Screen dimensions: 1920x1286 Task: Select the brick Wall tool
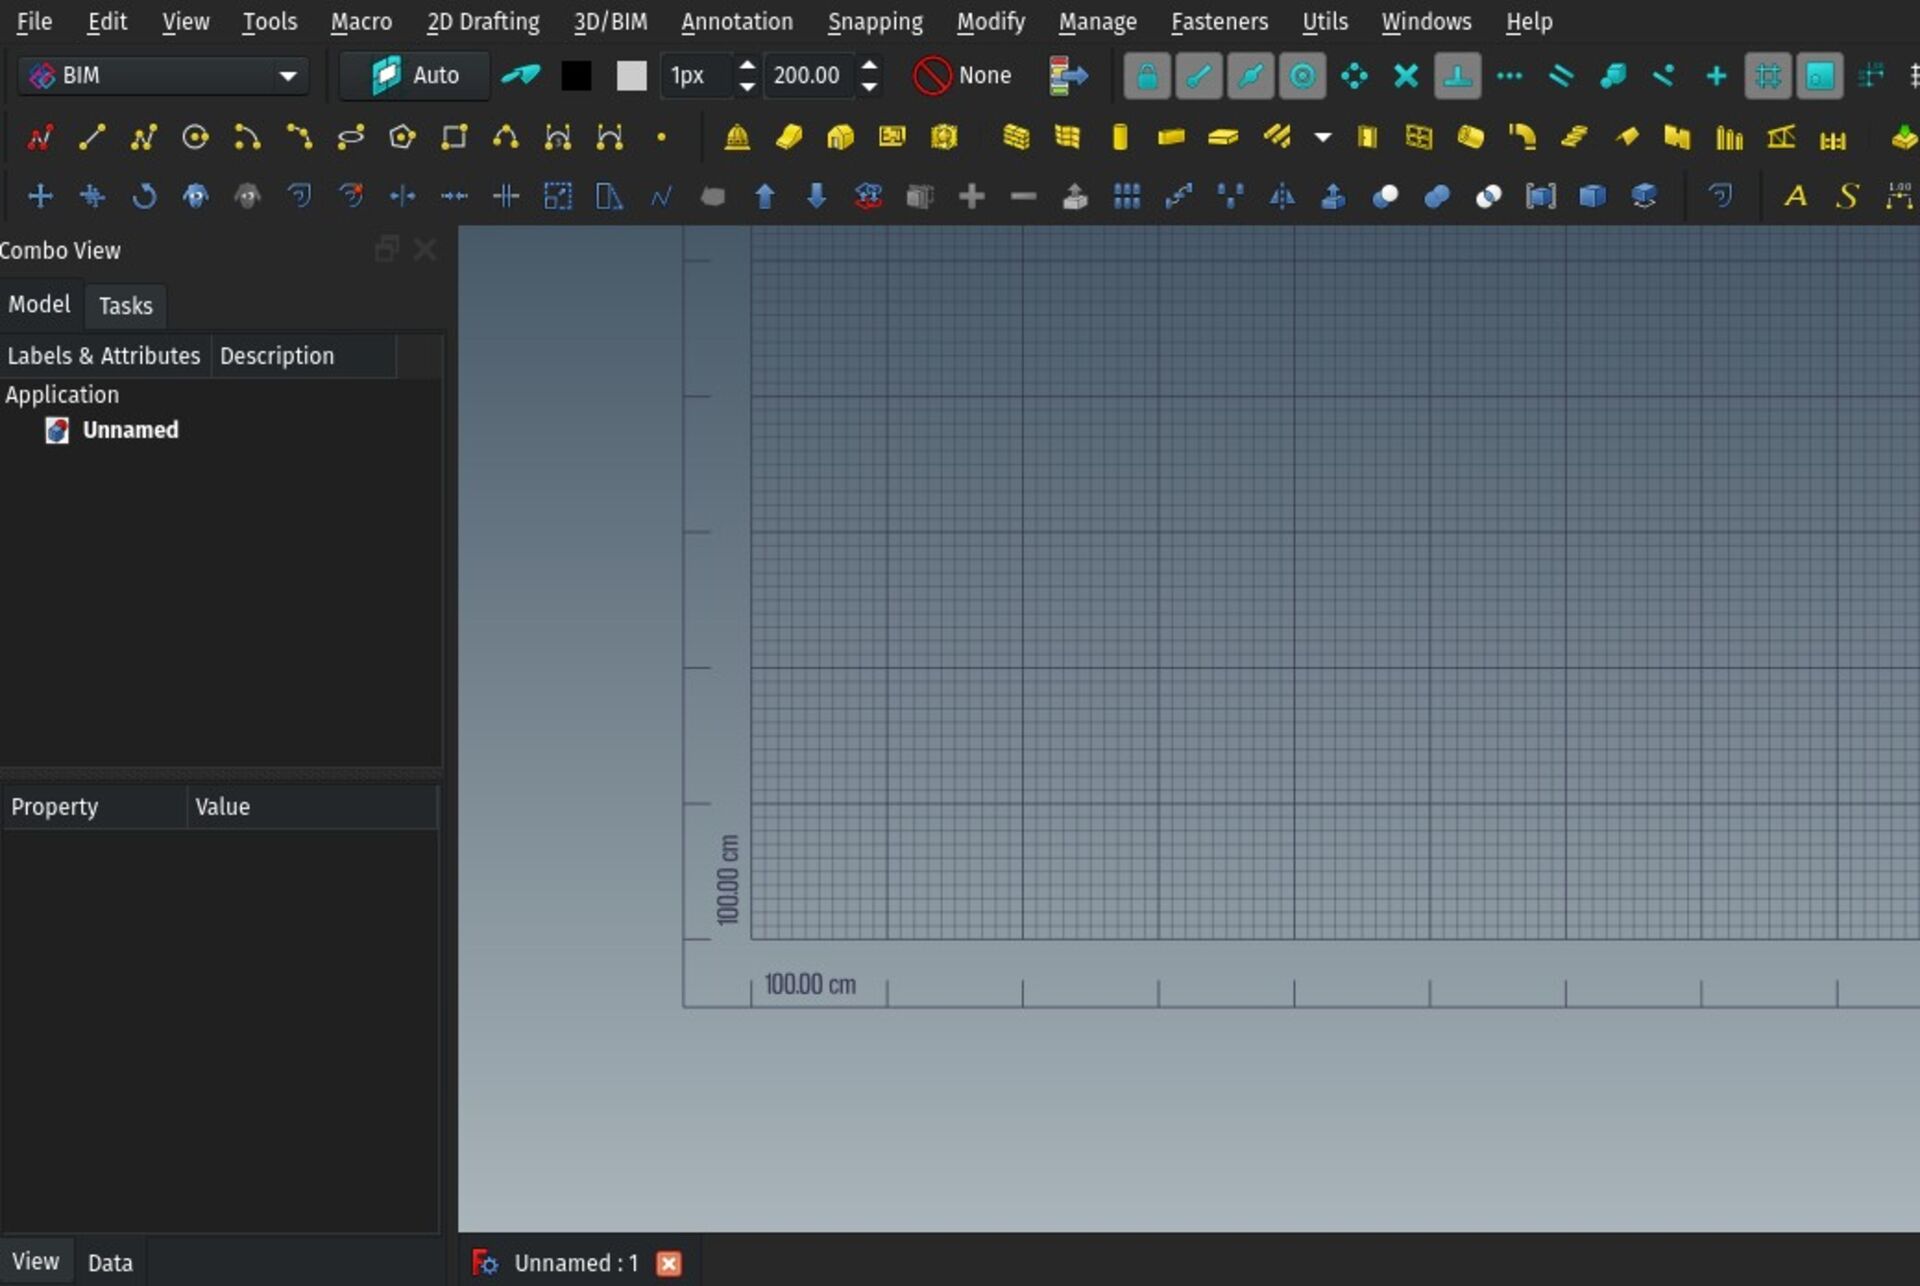pyautogui.click(x=1016, y=137)
